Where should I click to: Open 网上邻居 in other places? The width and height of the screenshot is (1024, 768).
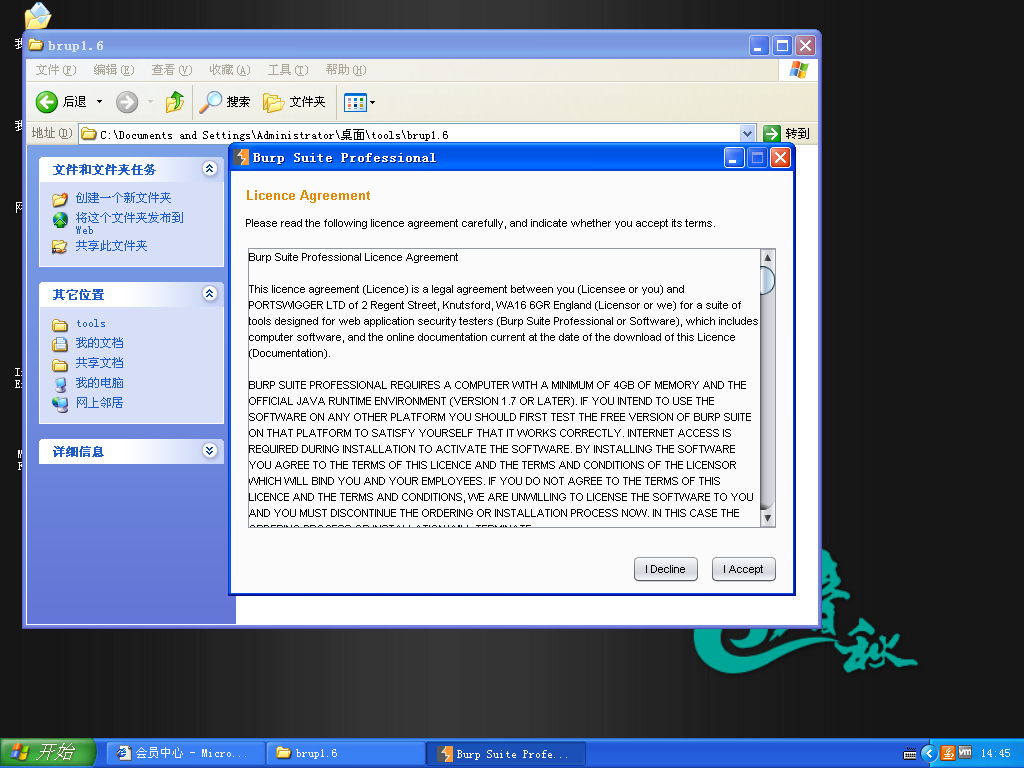tap(99, 403)
